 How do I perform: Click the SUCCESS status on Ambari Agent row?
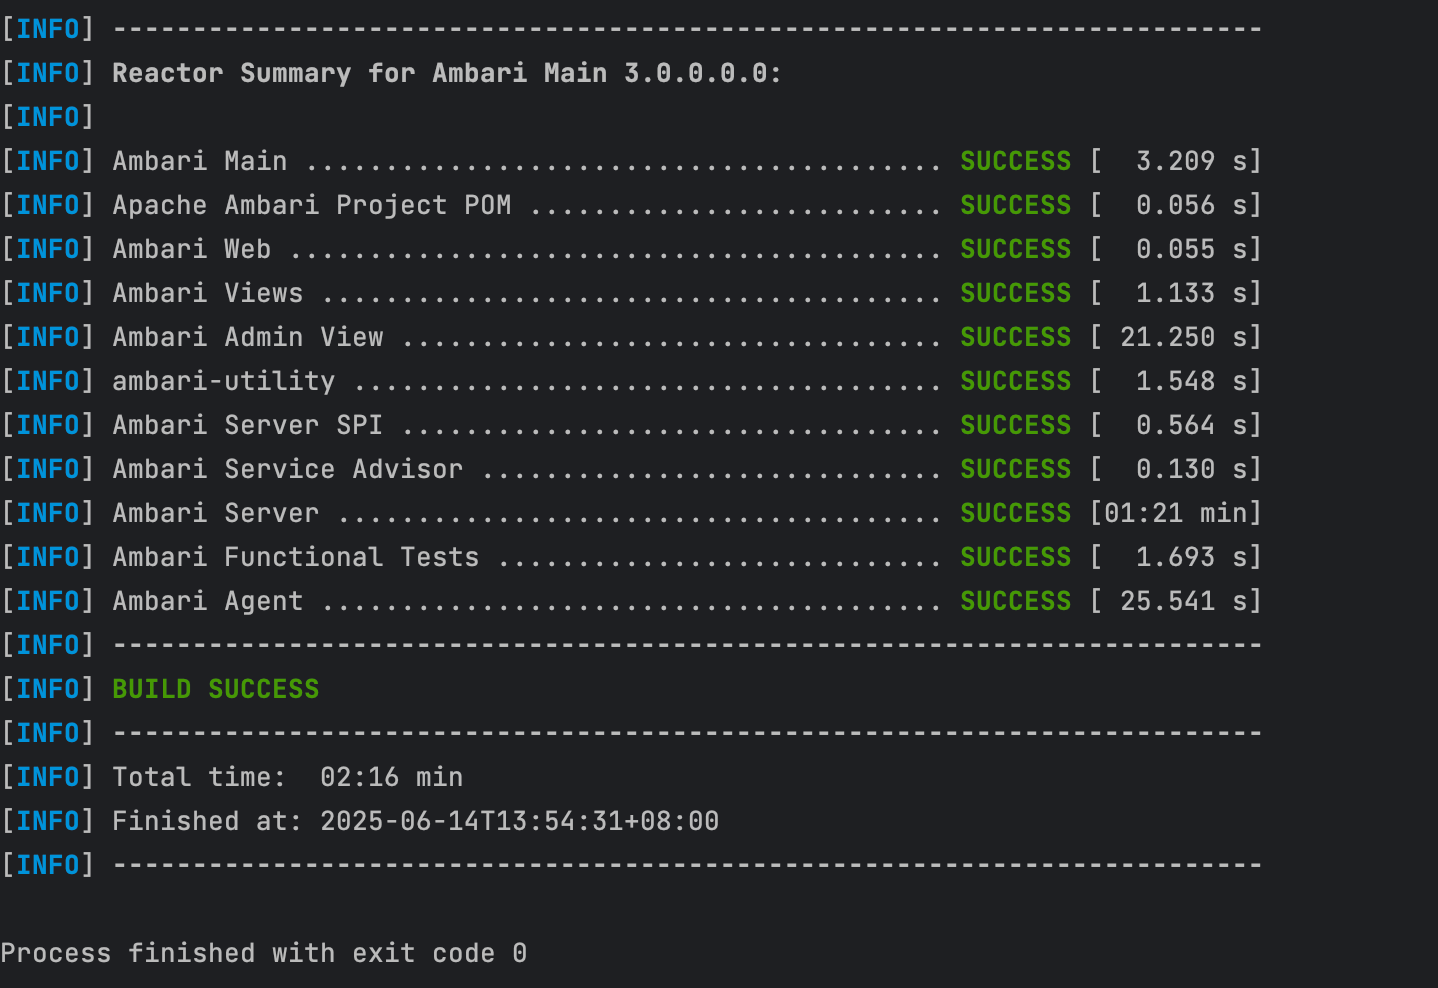1016,601
